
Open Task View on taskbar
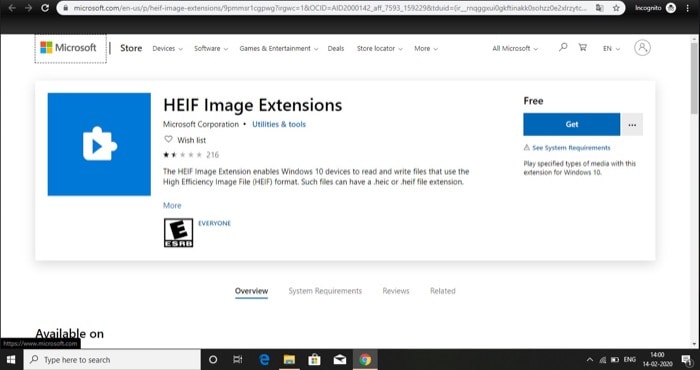[238, 360]
